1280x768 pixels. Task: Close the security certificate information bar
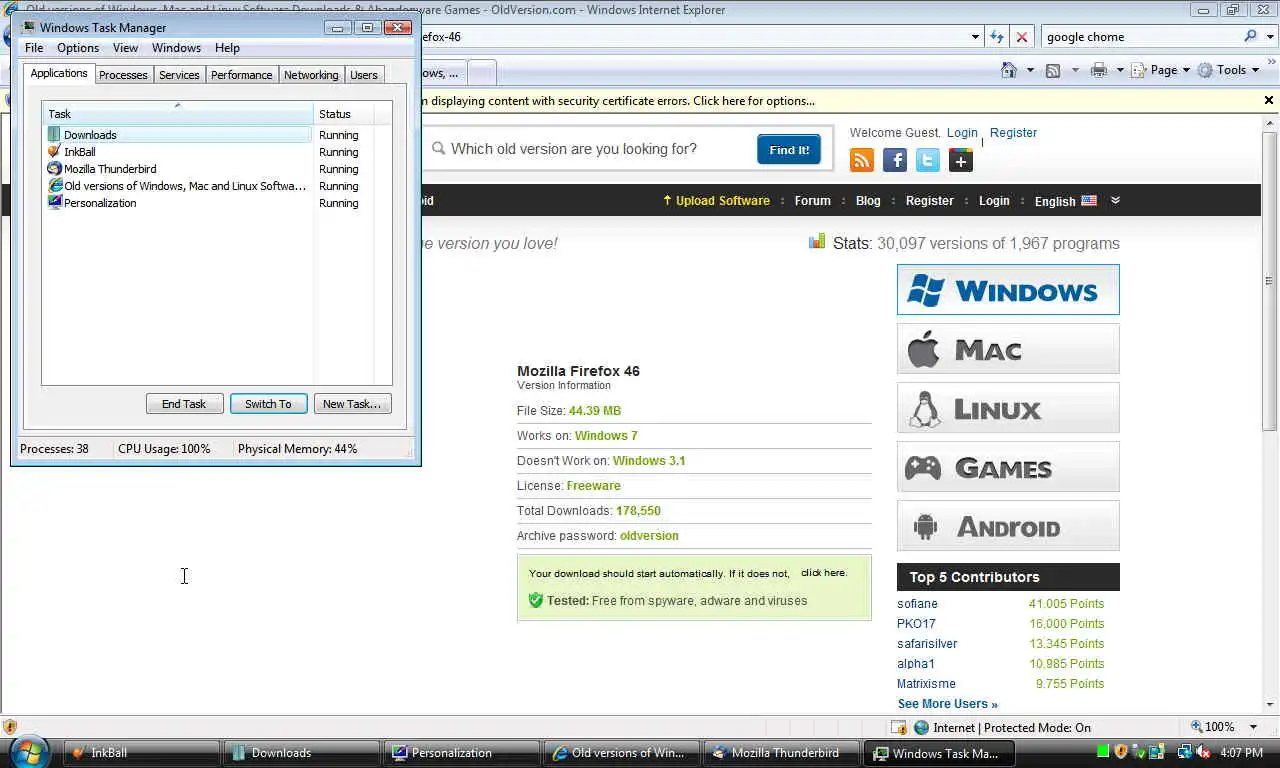[1269, 100]
